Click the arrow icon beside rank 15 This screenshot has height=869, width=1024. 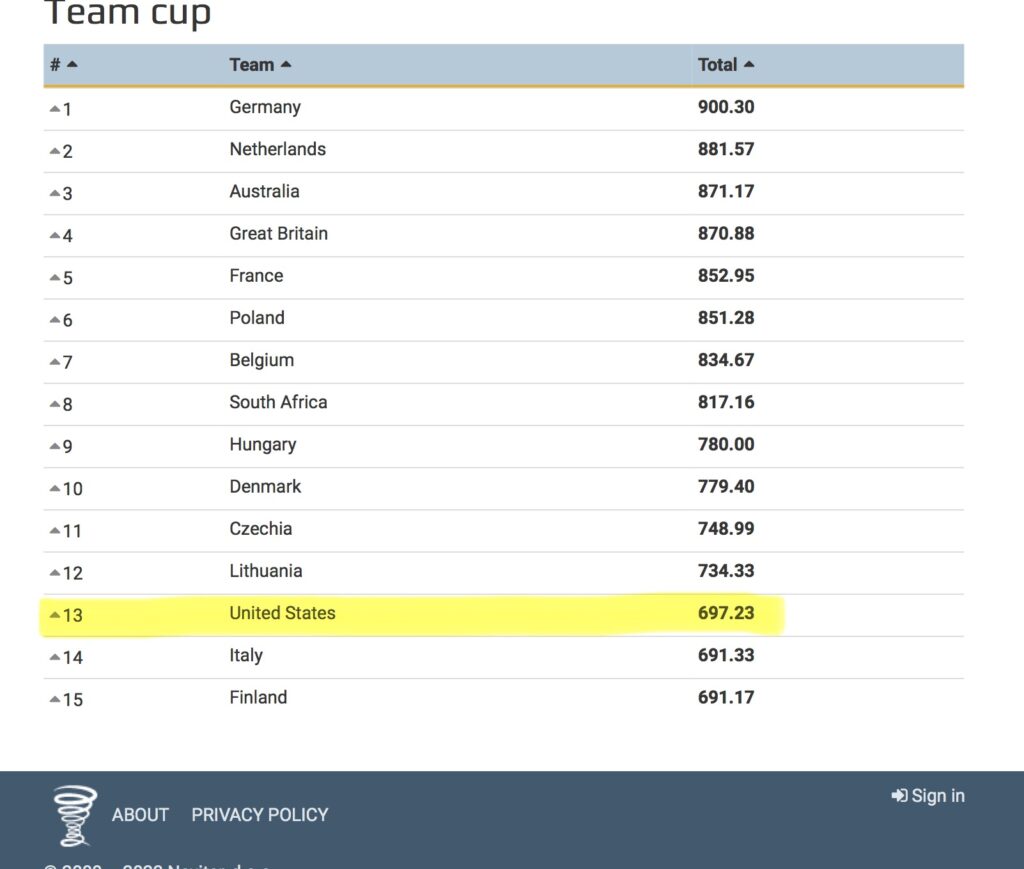click(55, 698)
